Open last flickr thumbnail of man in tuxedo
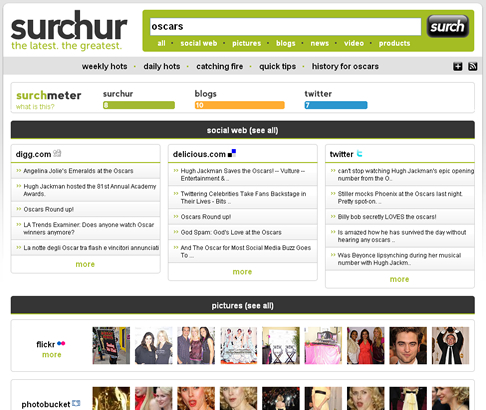486x410 pixels. point(450,345)
